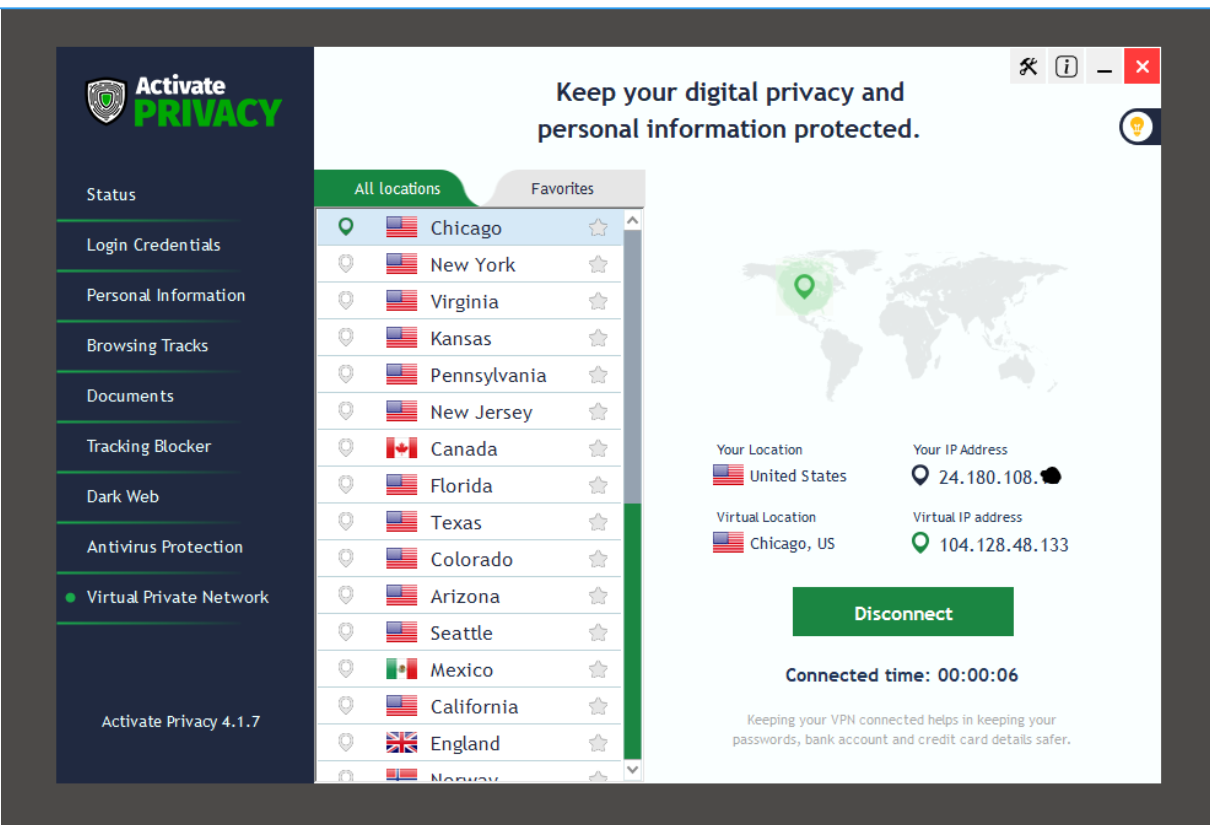Click the Colorado location pin icon
The width and height of the screenshot is (1210, 826).
pos(346,558)
